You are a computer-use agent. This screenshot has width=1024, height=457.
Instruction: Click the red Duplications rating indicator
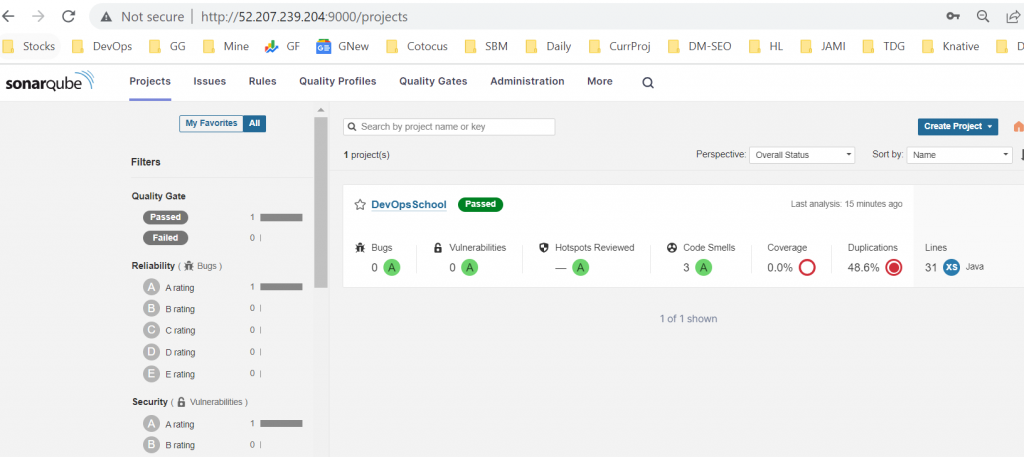pos(894,267)
